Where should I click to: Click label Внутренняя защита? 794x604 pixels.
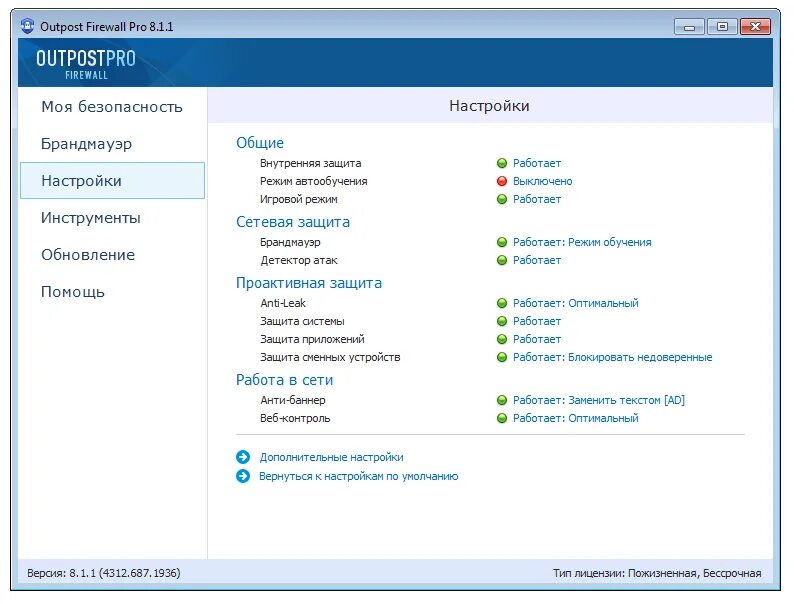click(x=310, y=163)
